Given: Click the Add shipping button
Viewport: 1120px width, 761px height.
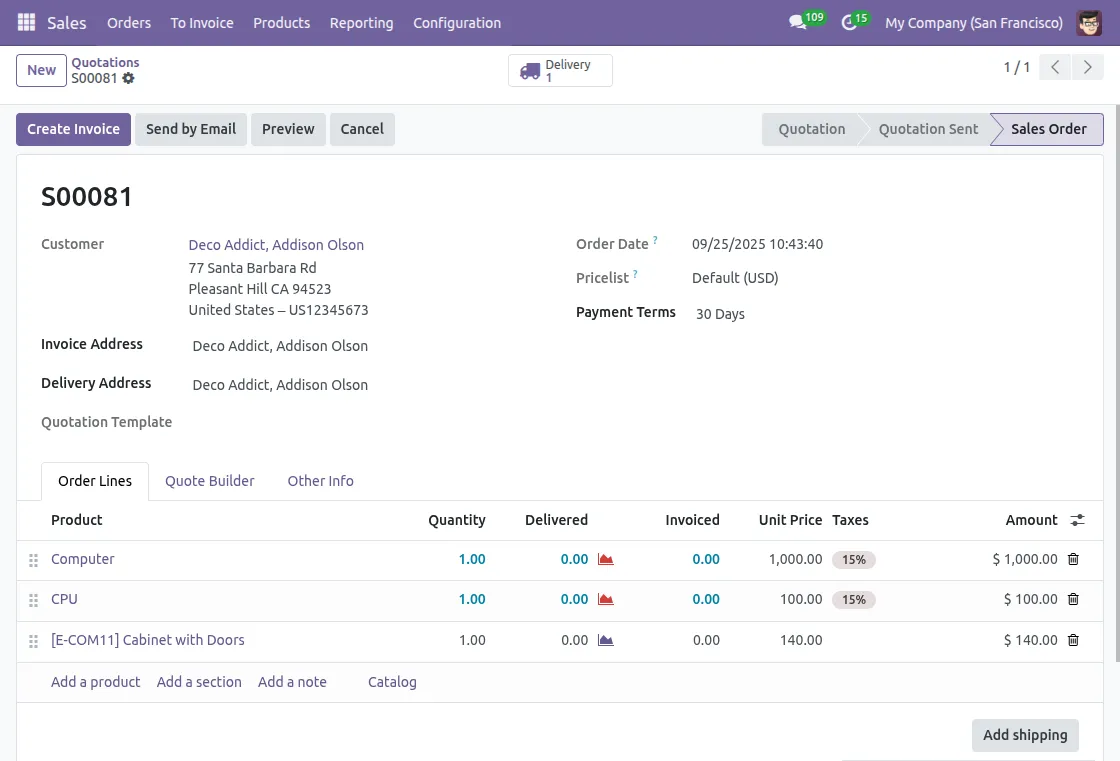Looking at the screenshot, I should coord(1025,735).
